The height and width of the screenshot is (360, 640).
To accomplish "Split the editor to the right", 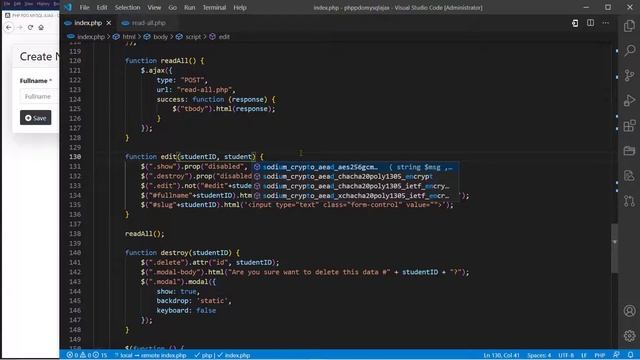I will (590, 23).
